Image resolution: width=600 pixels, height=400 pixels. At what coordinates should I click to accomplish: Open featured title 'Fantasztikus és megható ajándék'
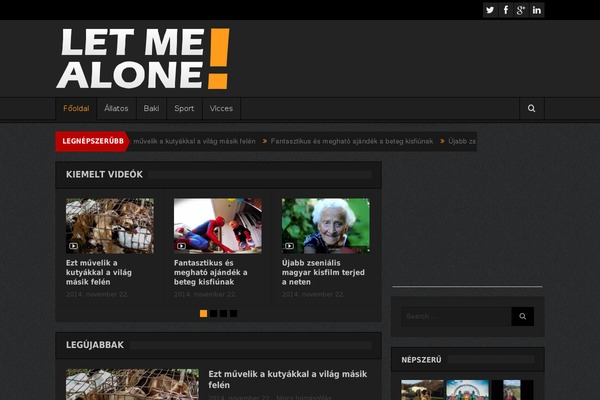[210, 273]
